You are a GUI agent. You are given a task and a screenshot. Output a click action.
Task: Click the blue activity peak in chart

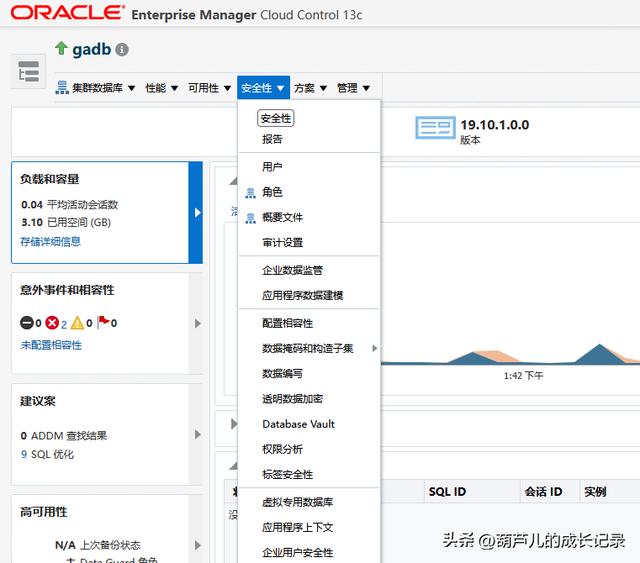pos(599,355)
